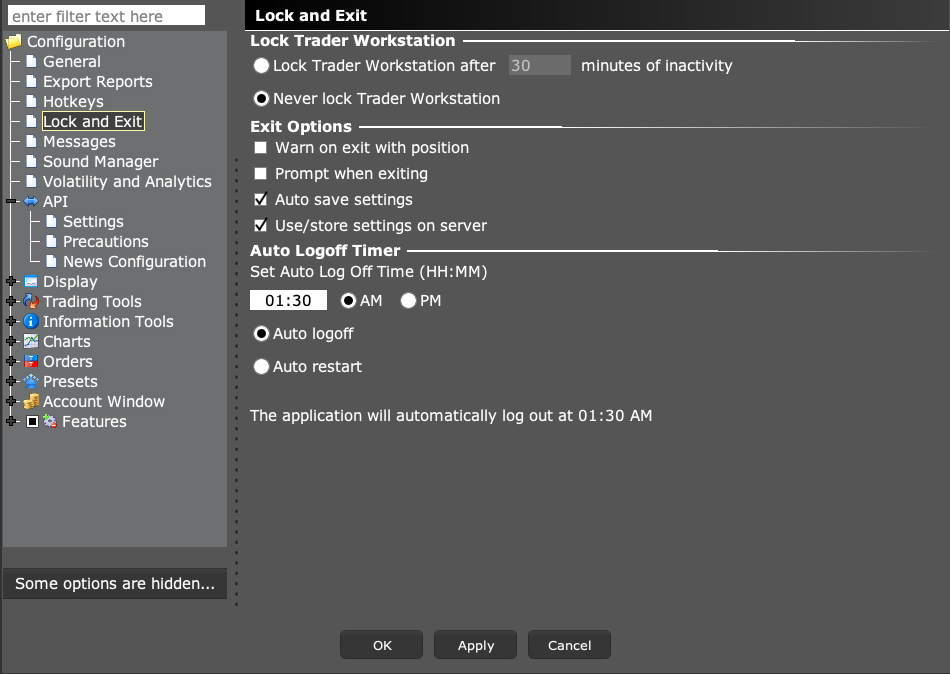The image size is (950, 674).
Task: Expand the Charts tree node
Action: pyautogui.click(x=11, y=341)
